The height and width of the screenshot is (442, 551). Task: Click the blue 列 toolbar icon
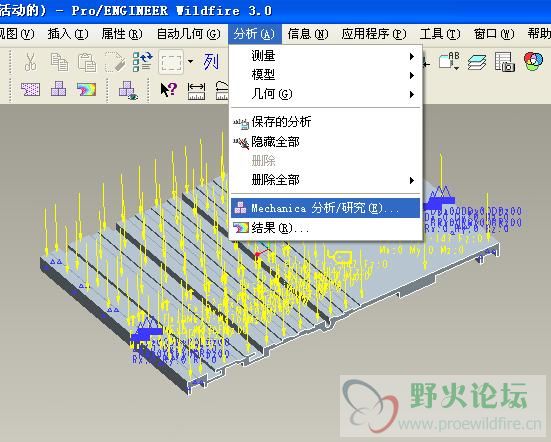[211, 62]
